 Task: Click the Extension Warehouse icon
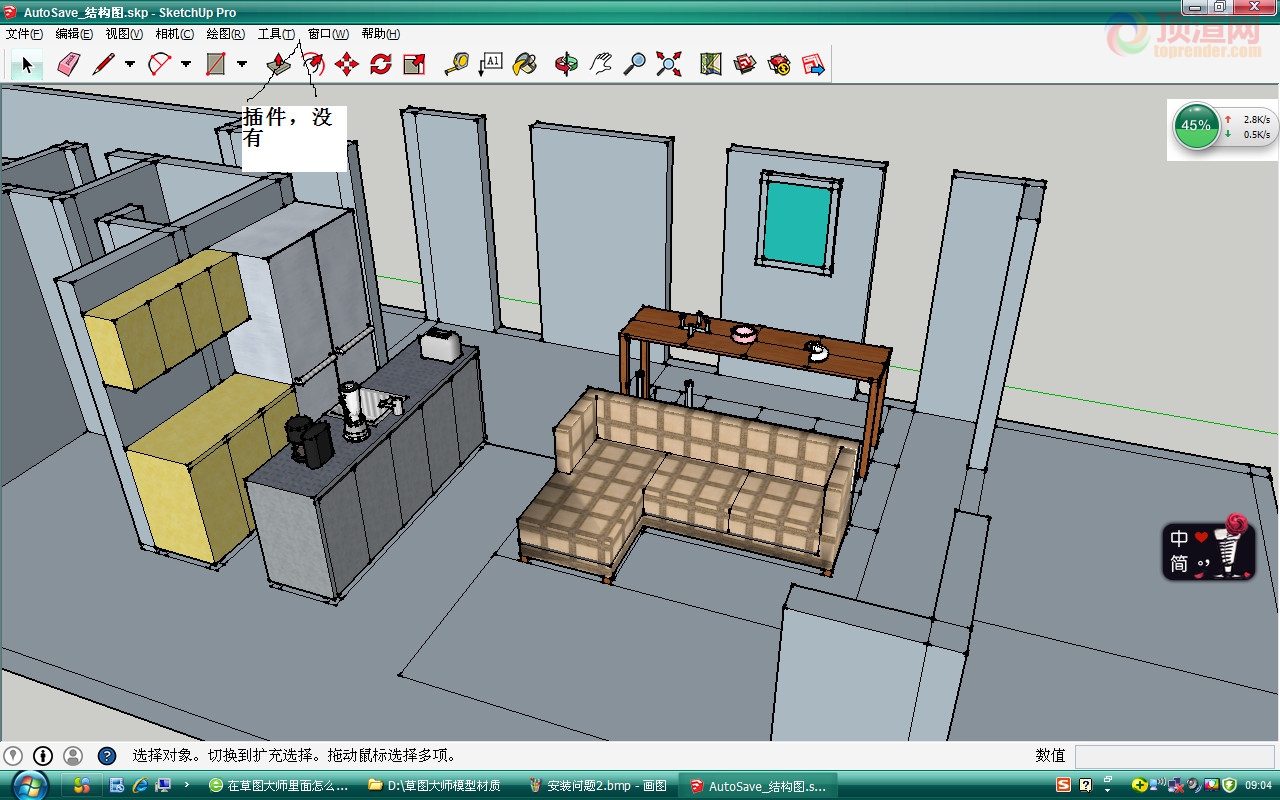tap(779, 65)
